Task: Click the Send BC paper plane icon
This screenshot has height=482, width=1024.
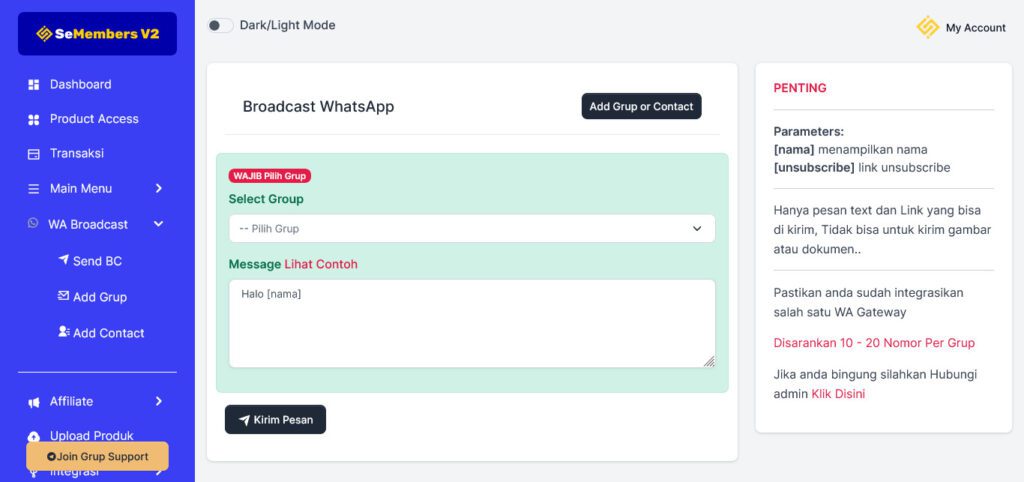Action: (x=64, y=260)
